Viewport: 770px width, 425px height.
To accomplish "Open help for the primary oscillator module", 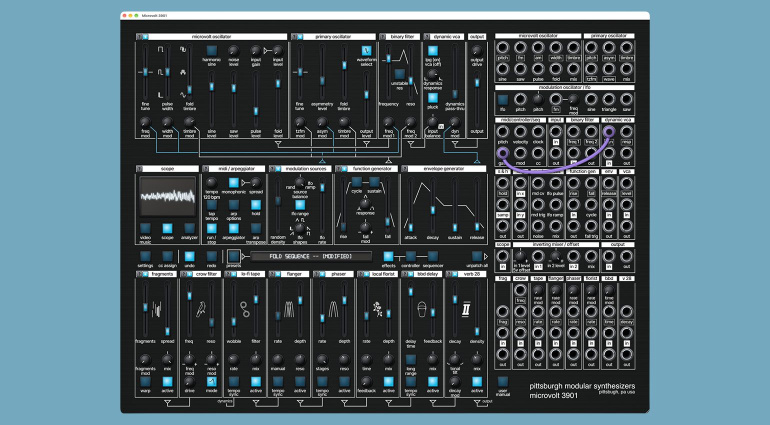I will [x=294, y=37].
